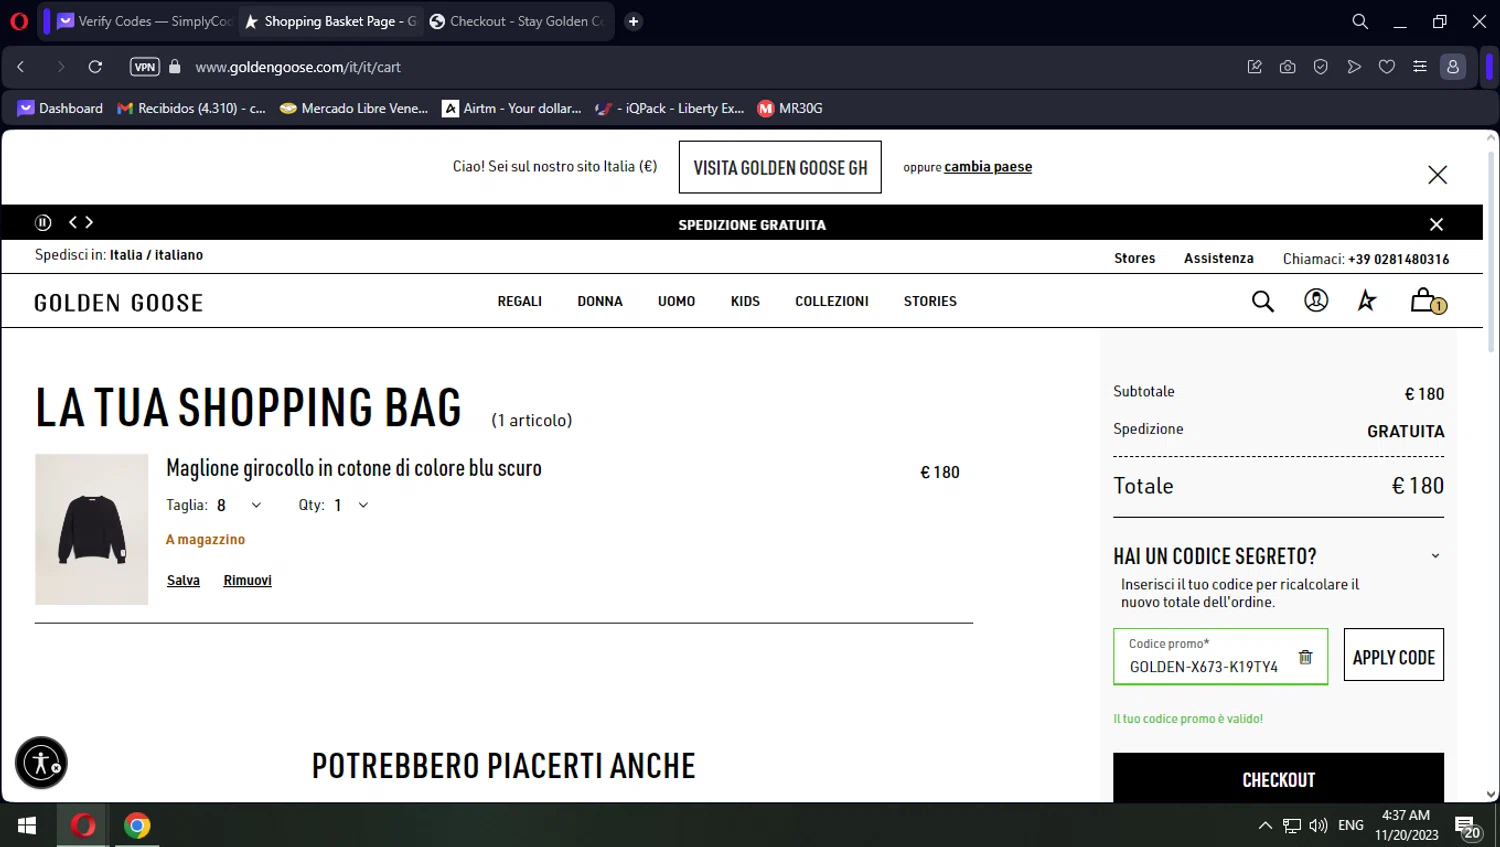Open the COLLEZIONI menu
The width and height of the screenshot is (1500, 847).
[832, 301]
